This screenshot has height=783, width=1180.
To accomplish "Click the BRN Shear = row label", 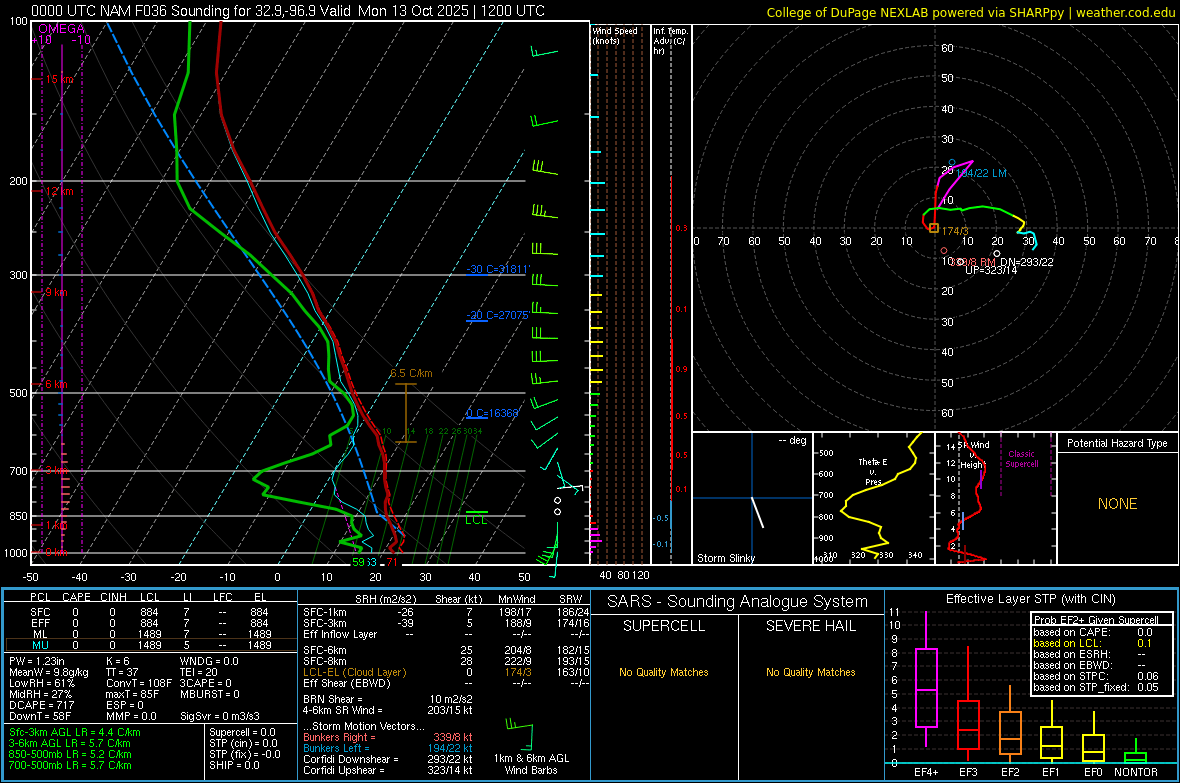I will point(333,699).
